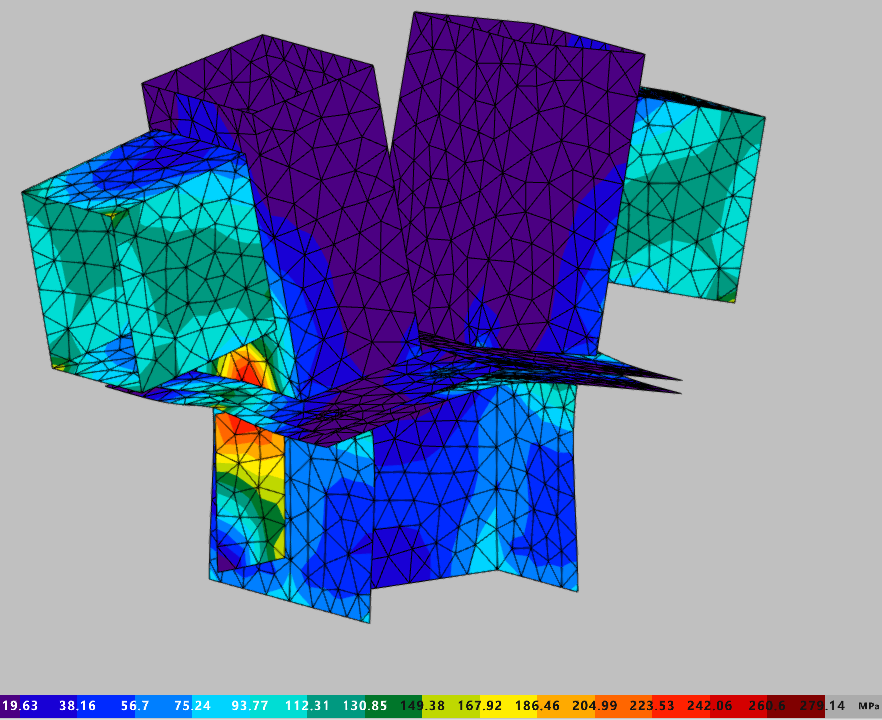Click the 242.06 red legend segment
This screenshot has width=882, height=720.
tap(710, 706)
